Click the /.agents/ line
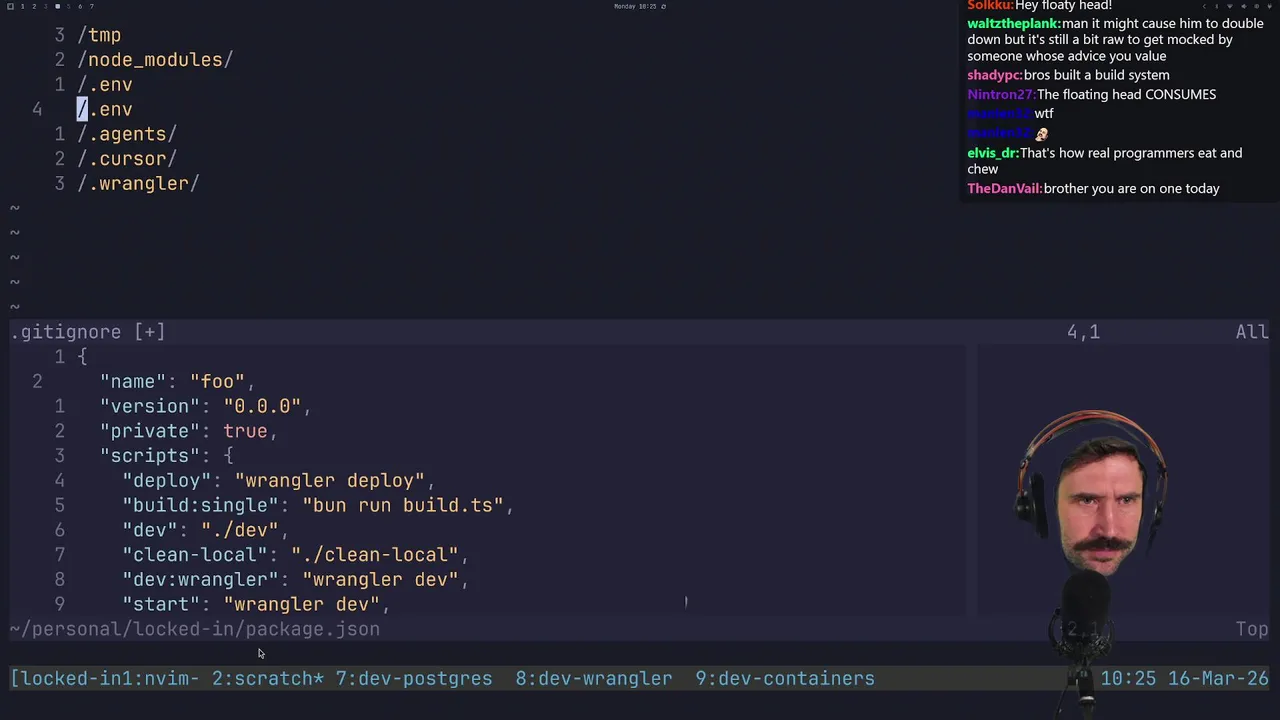 click(x=127, y=134)
